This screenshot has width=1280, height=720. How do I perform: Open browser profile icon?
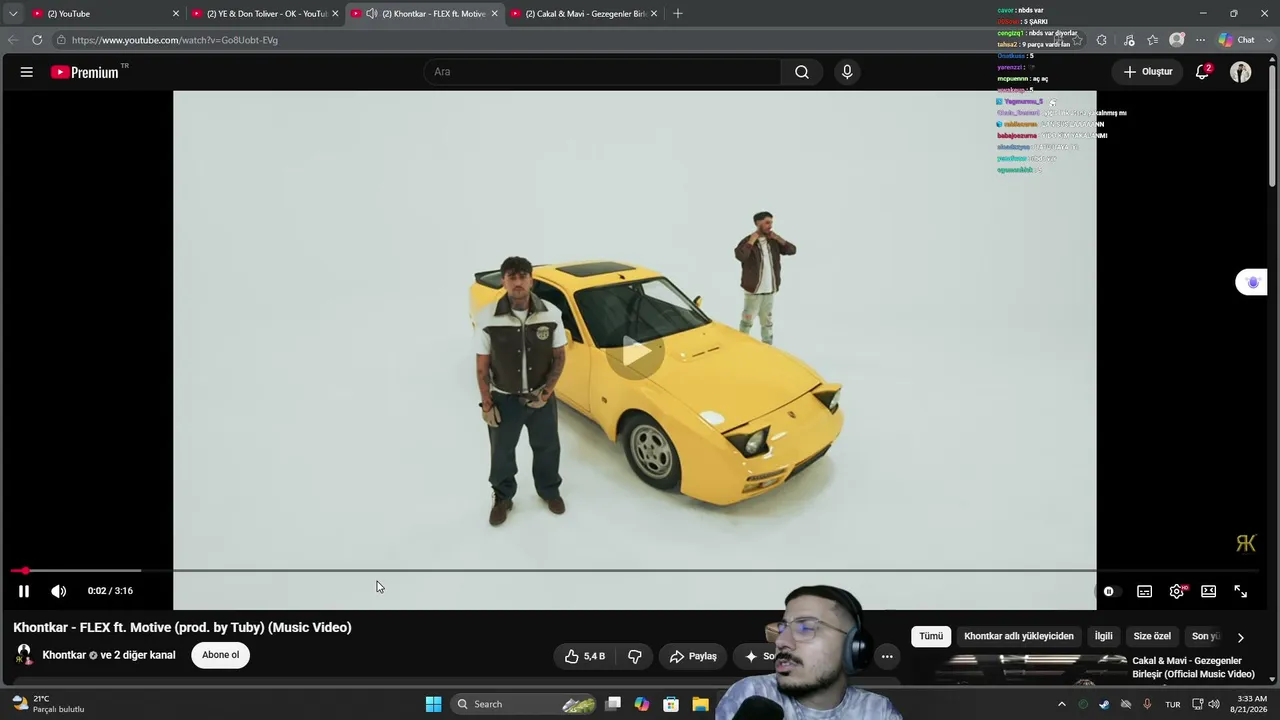(x=1177, y=40)
